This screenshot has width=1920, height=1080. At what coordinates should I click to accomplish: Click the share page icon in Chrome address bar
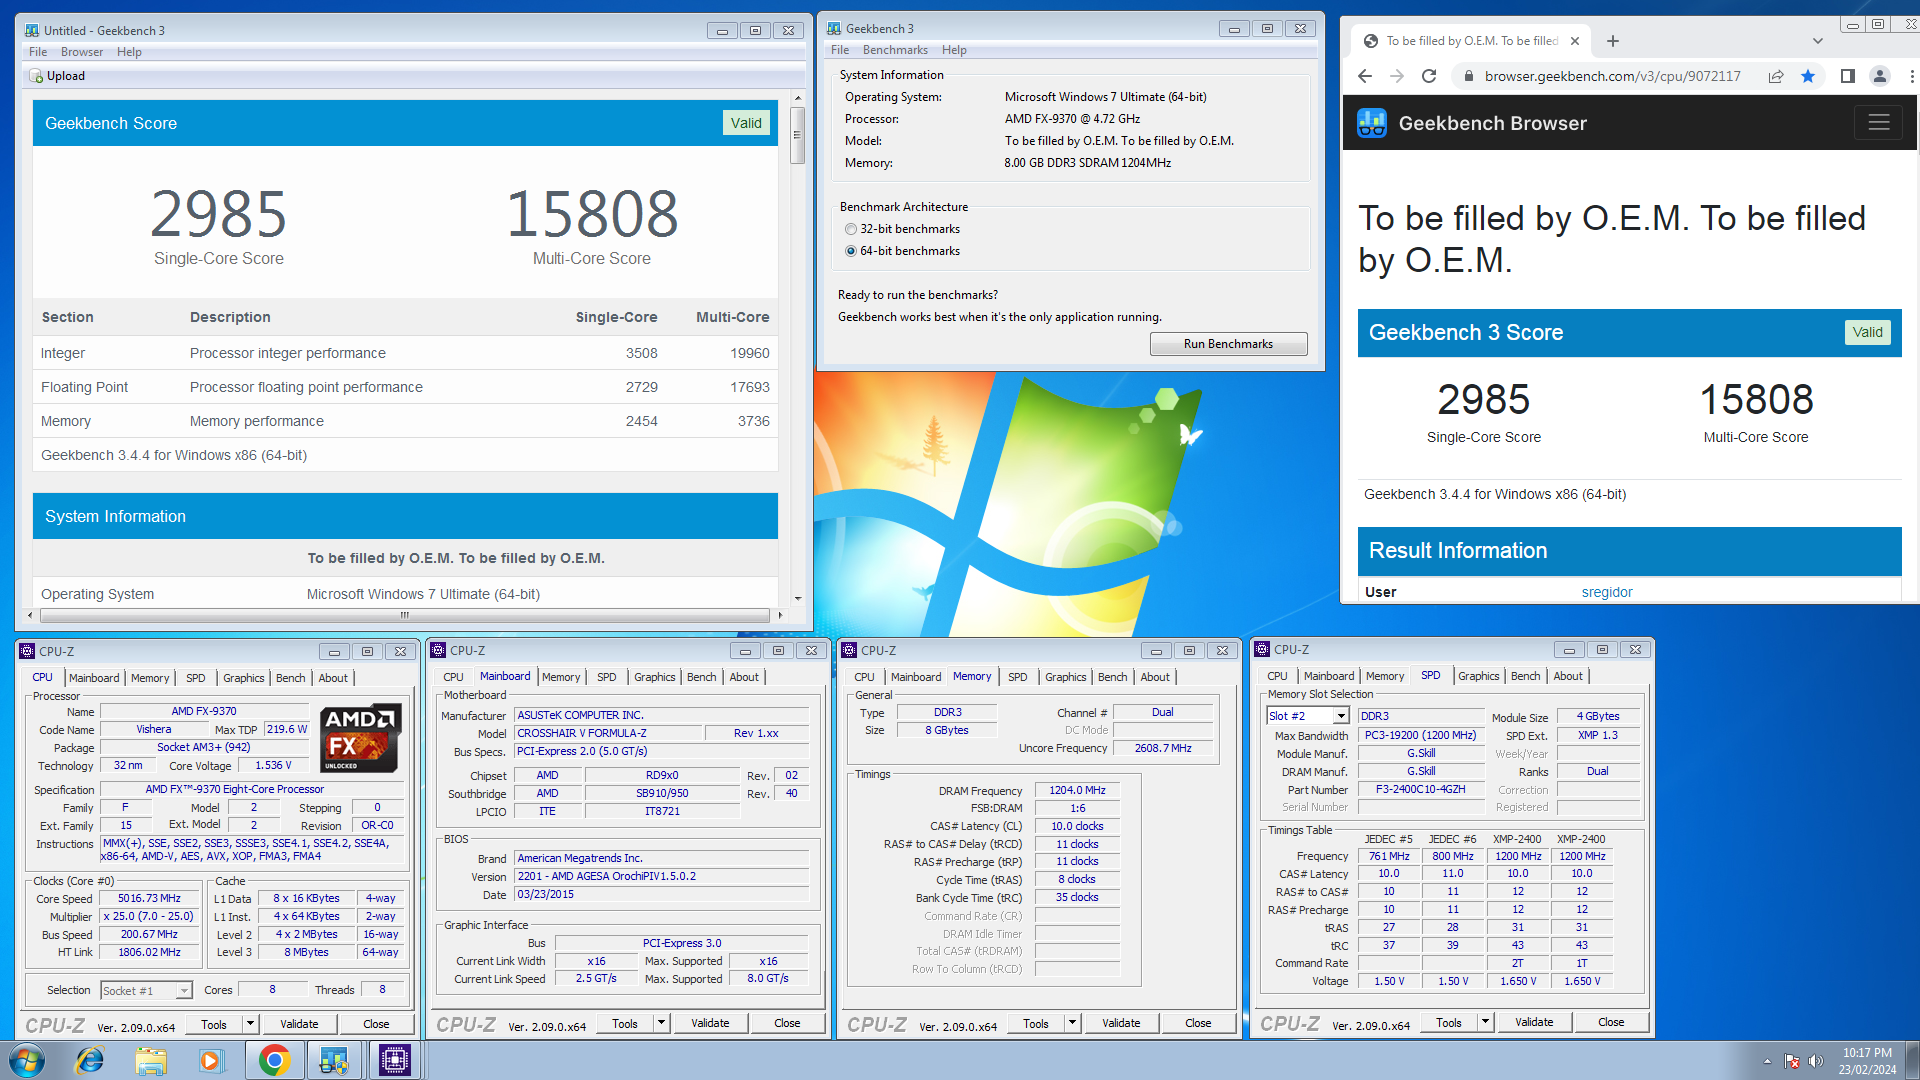(1776, 76)
